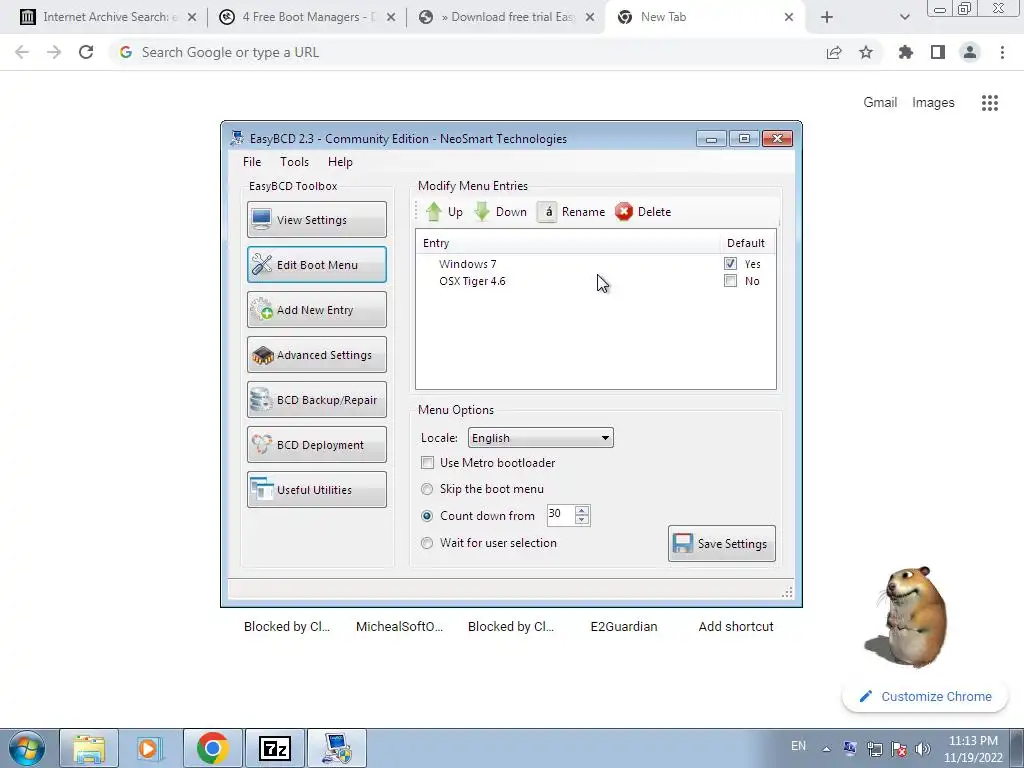The width and height of the screenshot is (1024, 768).
Task: Open E2Guardian shortcut
Action: pos(624,626)
